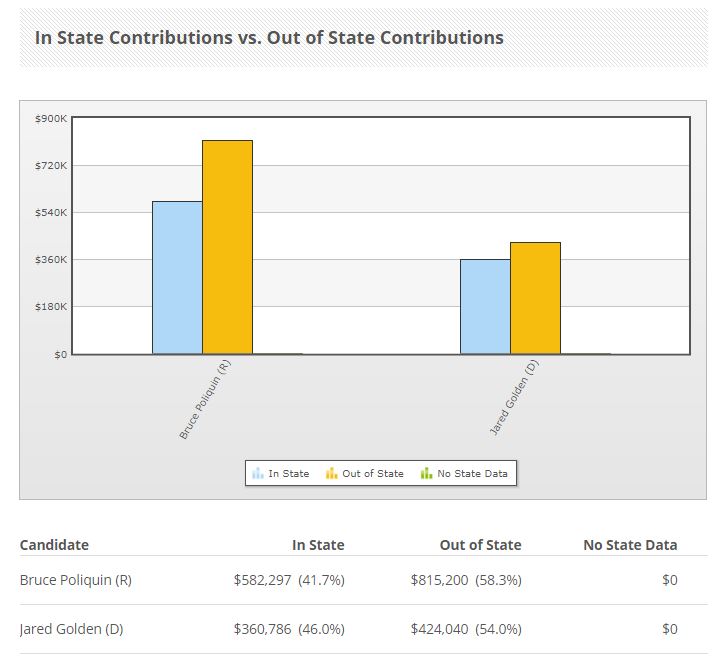
Task: Select Bruce Poliquin's blue In State bar
Action: 177,278
